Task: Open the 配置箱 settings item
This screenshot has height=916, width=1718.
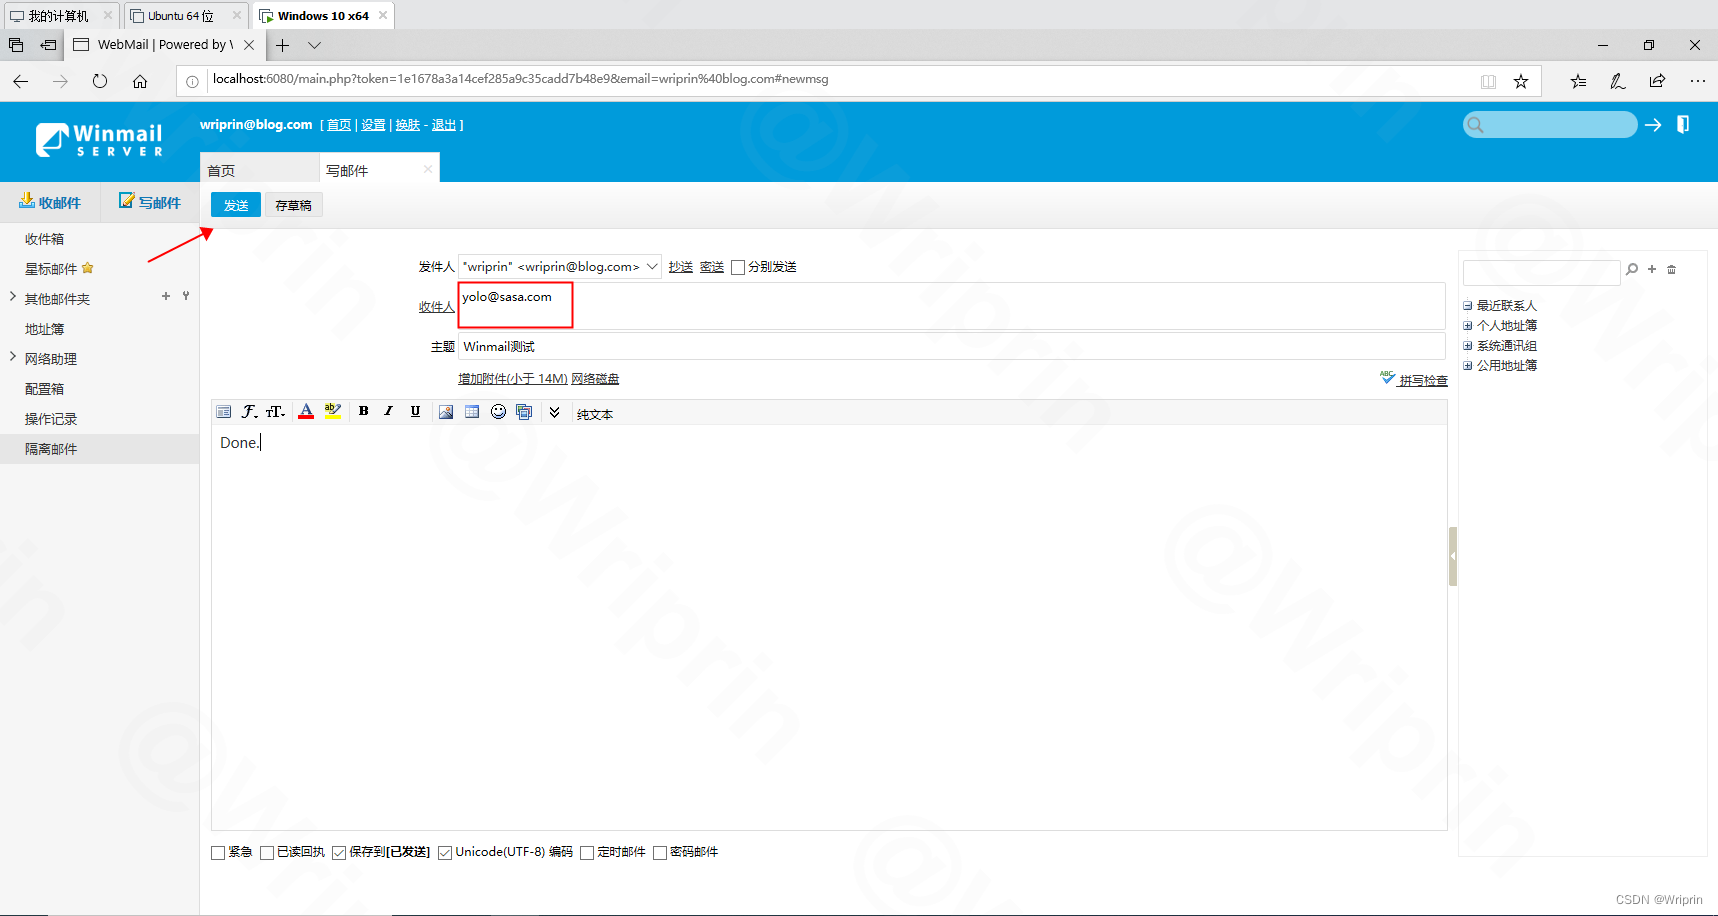Action: 44,389
